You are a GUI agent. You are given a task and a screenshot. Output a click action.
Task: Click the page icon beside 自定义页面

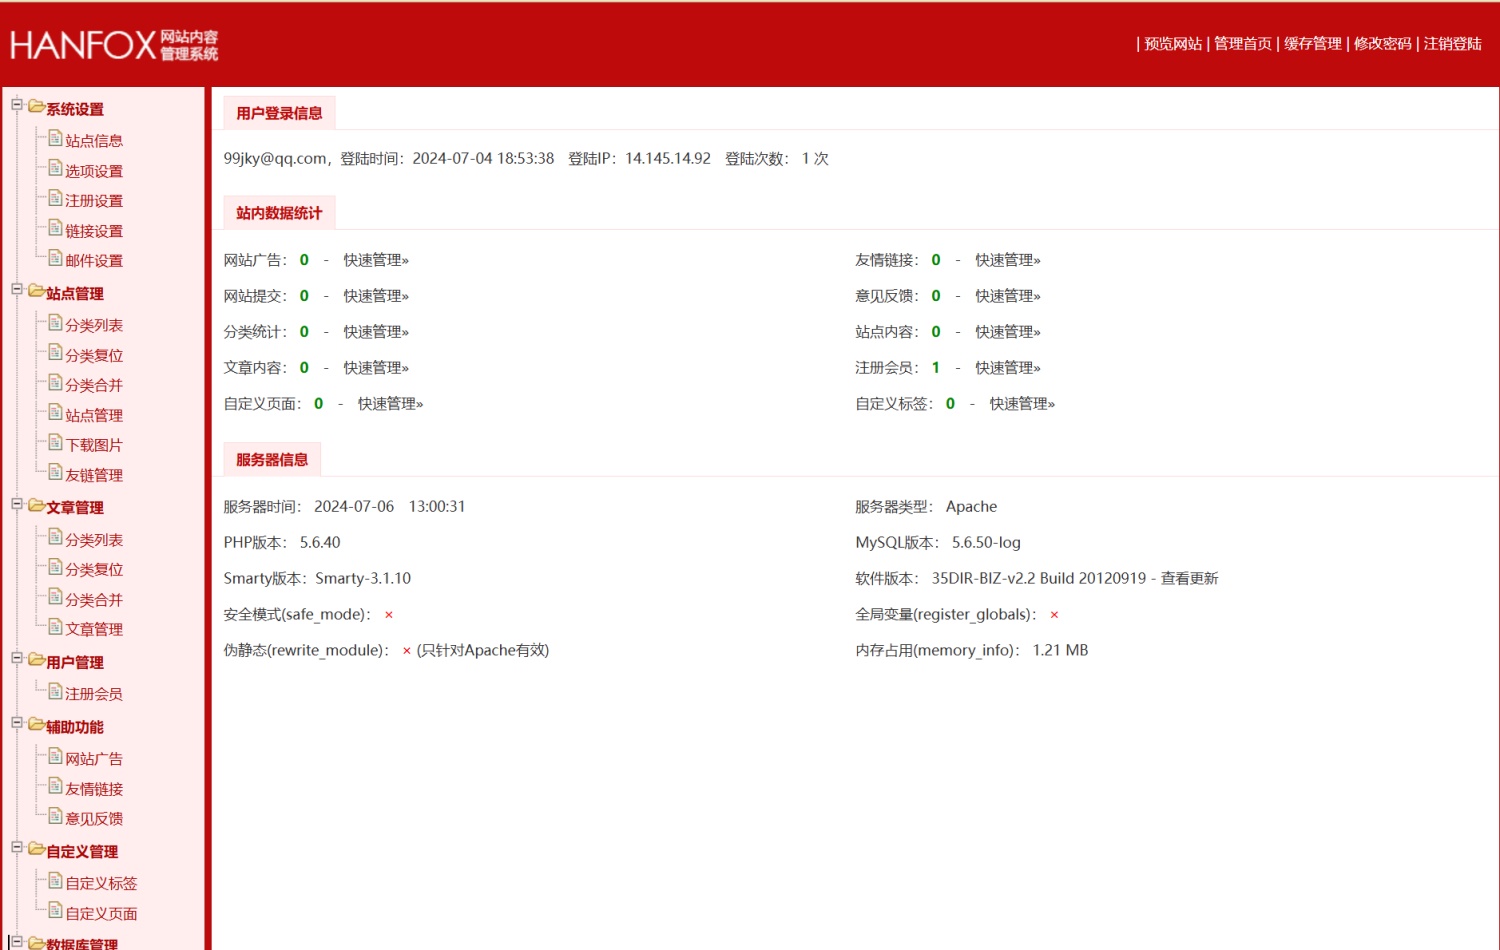coord(56,911)
